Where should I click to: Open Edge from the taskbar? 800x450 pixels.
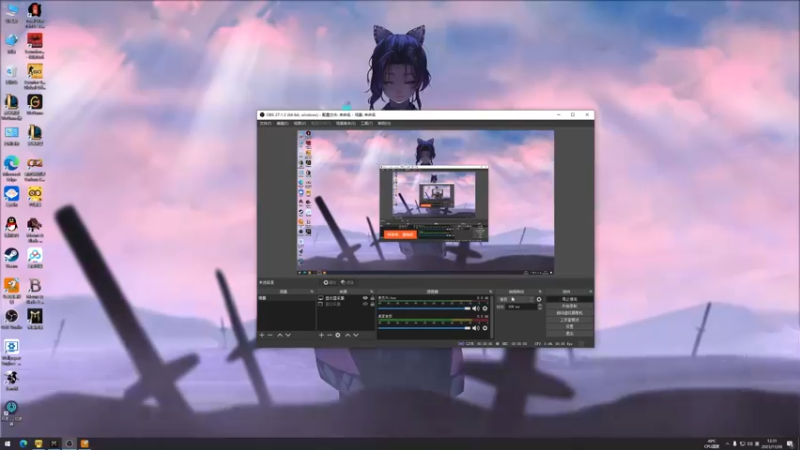23,443
